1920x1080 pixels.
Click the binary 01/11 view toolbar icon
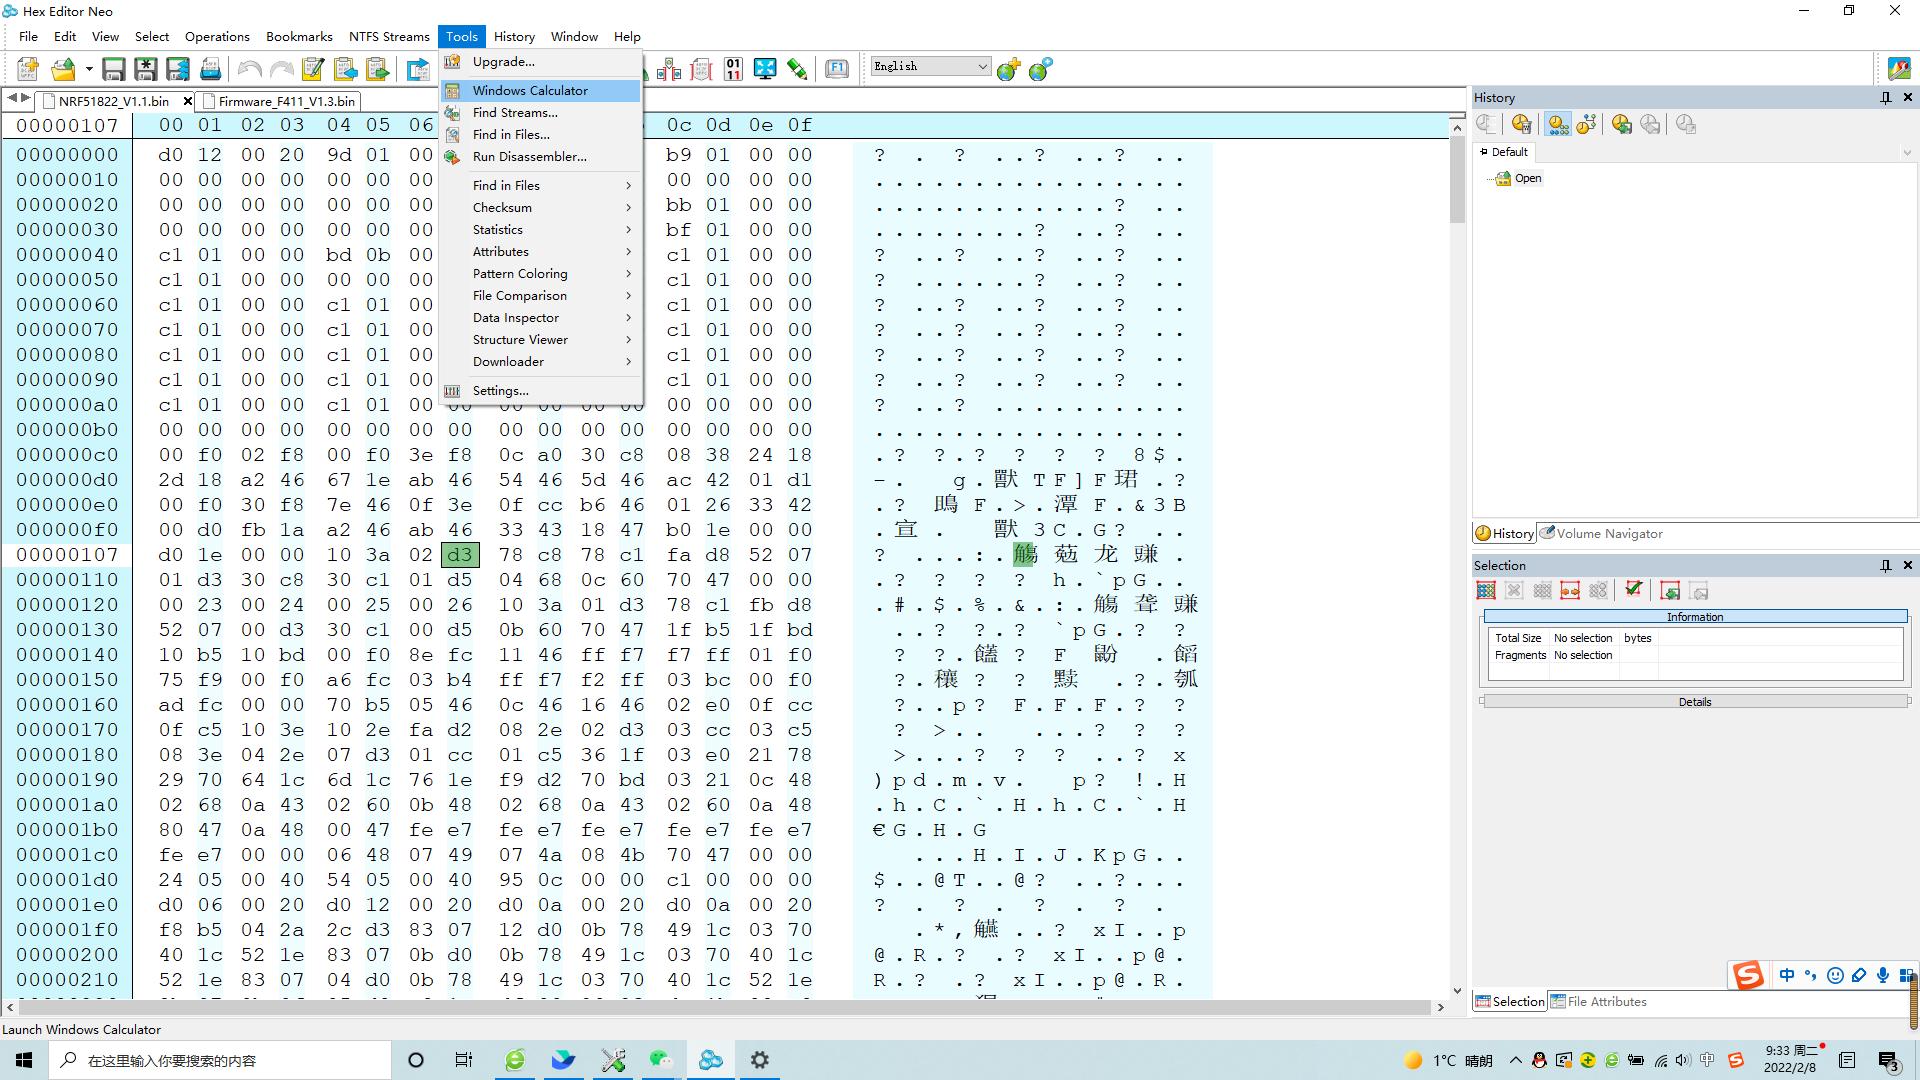[733, 69]
